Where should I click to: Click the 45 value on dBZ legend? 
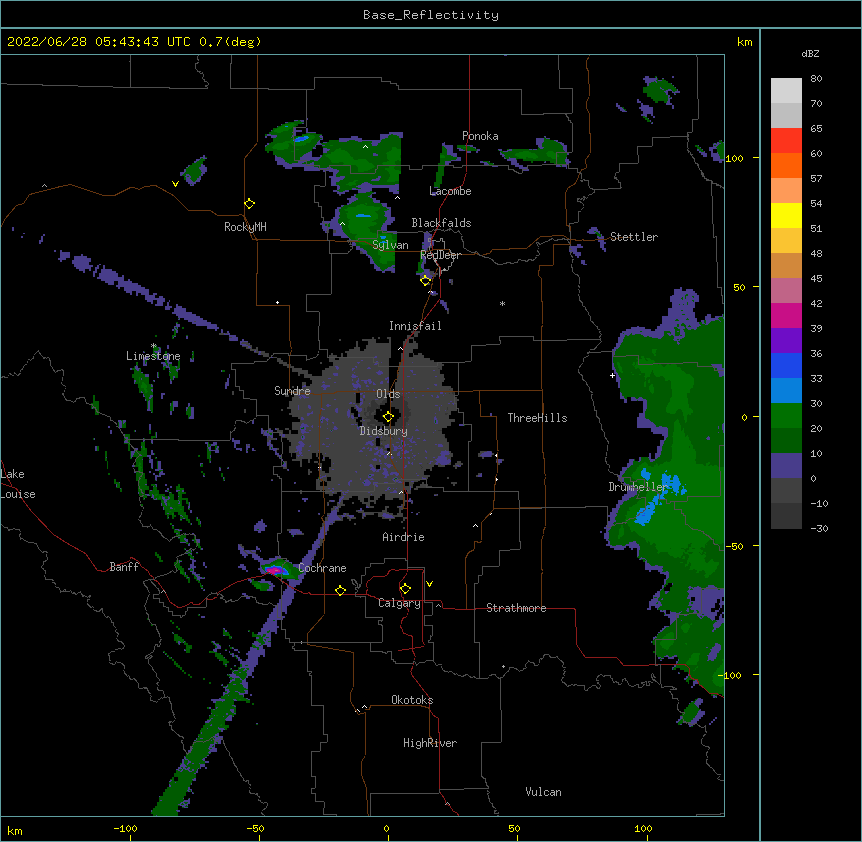816,279
